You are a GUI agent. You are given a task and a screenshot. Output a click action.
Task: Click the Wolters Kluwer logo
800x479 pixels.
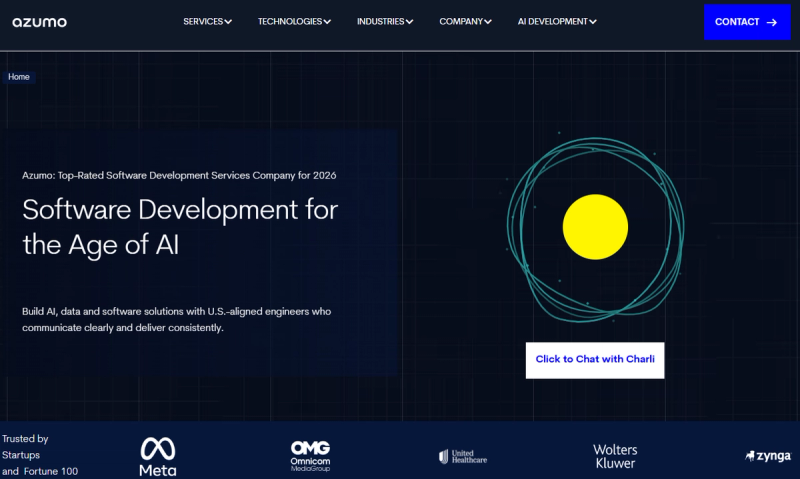[615, 457]
